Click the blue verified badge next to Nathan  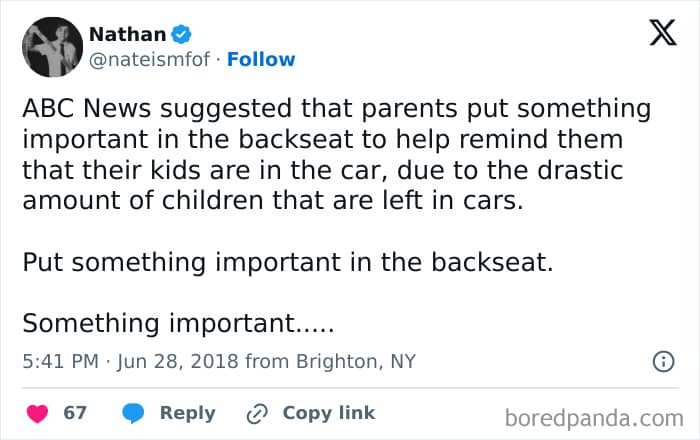182,35
